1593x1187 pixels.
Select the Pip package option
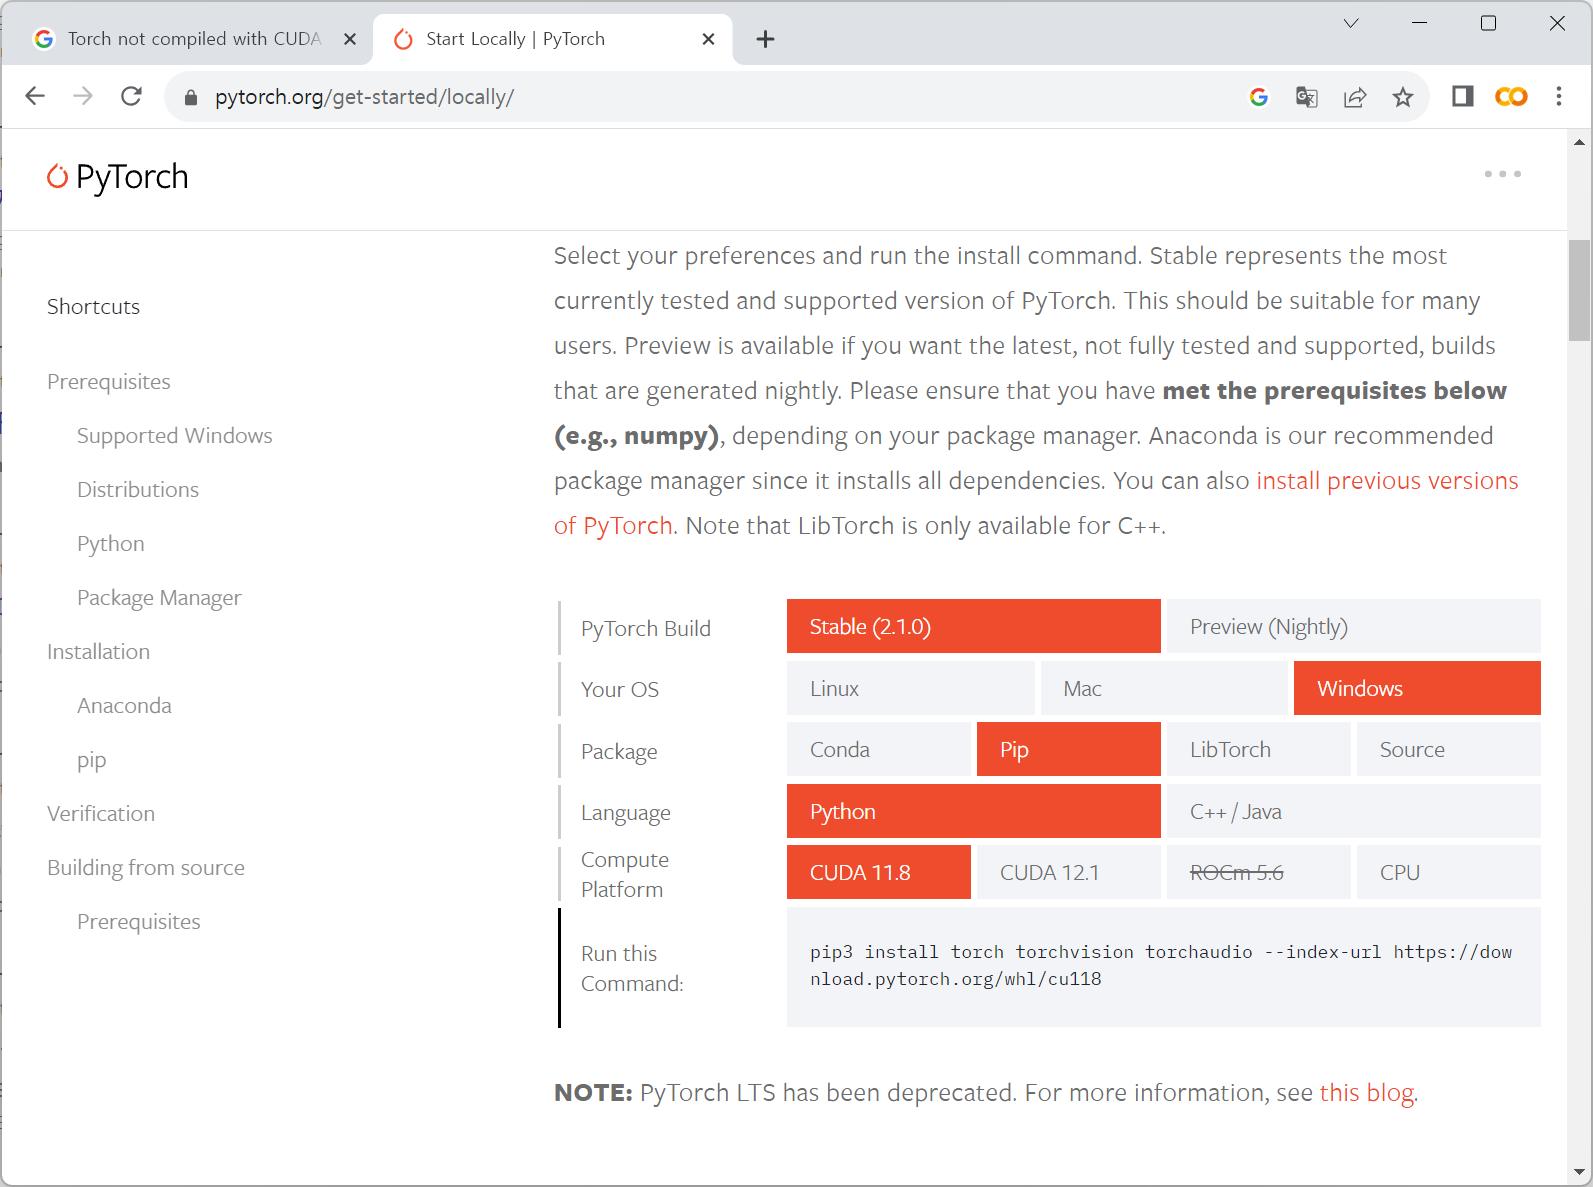pos(1069,749)
